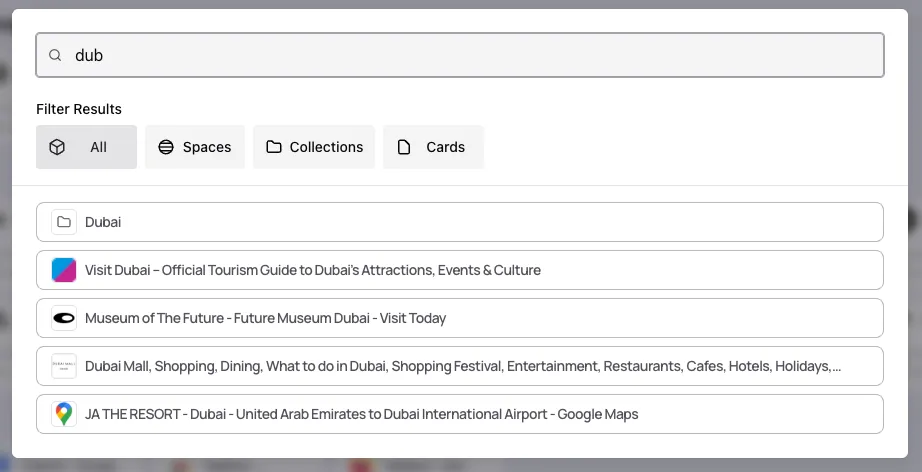This screenshot has width=922, height=472.
Task: Select the All filter tab
Action: click(x=86, y=147)
